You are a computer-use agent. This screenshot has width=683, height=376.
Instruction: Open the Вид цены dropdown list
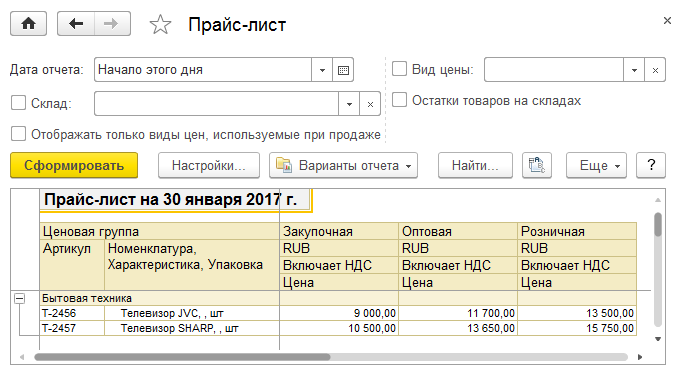634,70
